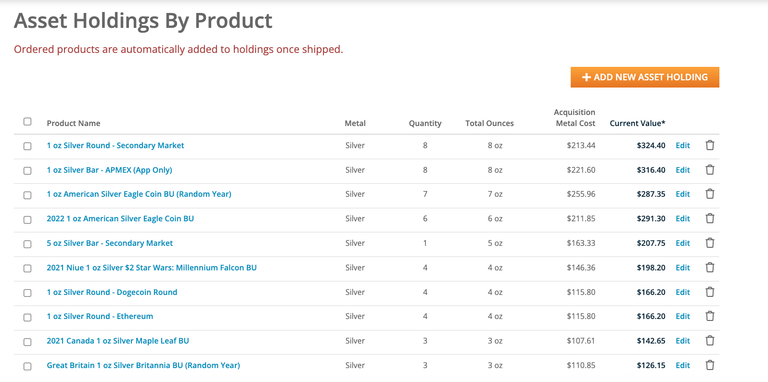The width and height of the screenshot is (768, 382).
Task: Click the Add New Asset Holding button
Action: 645,77
